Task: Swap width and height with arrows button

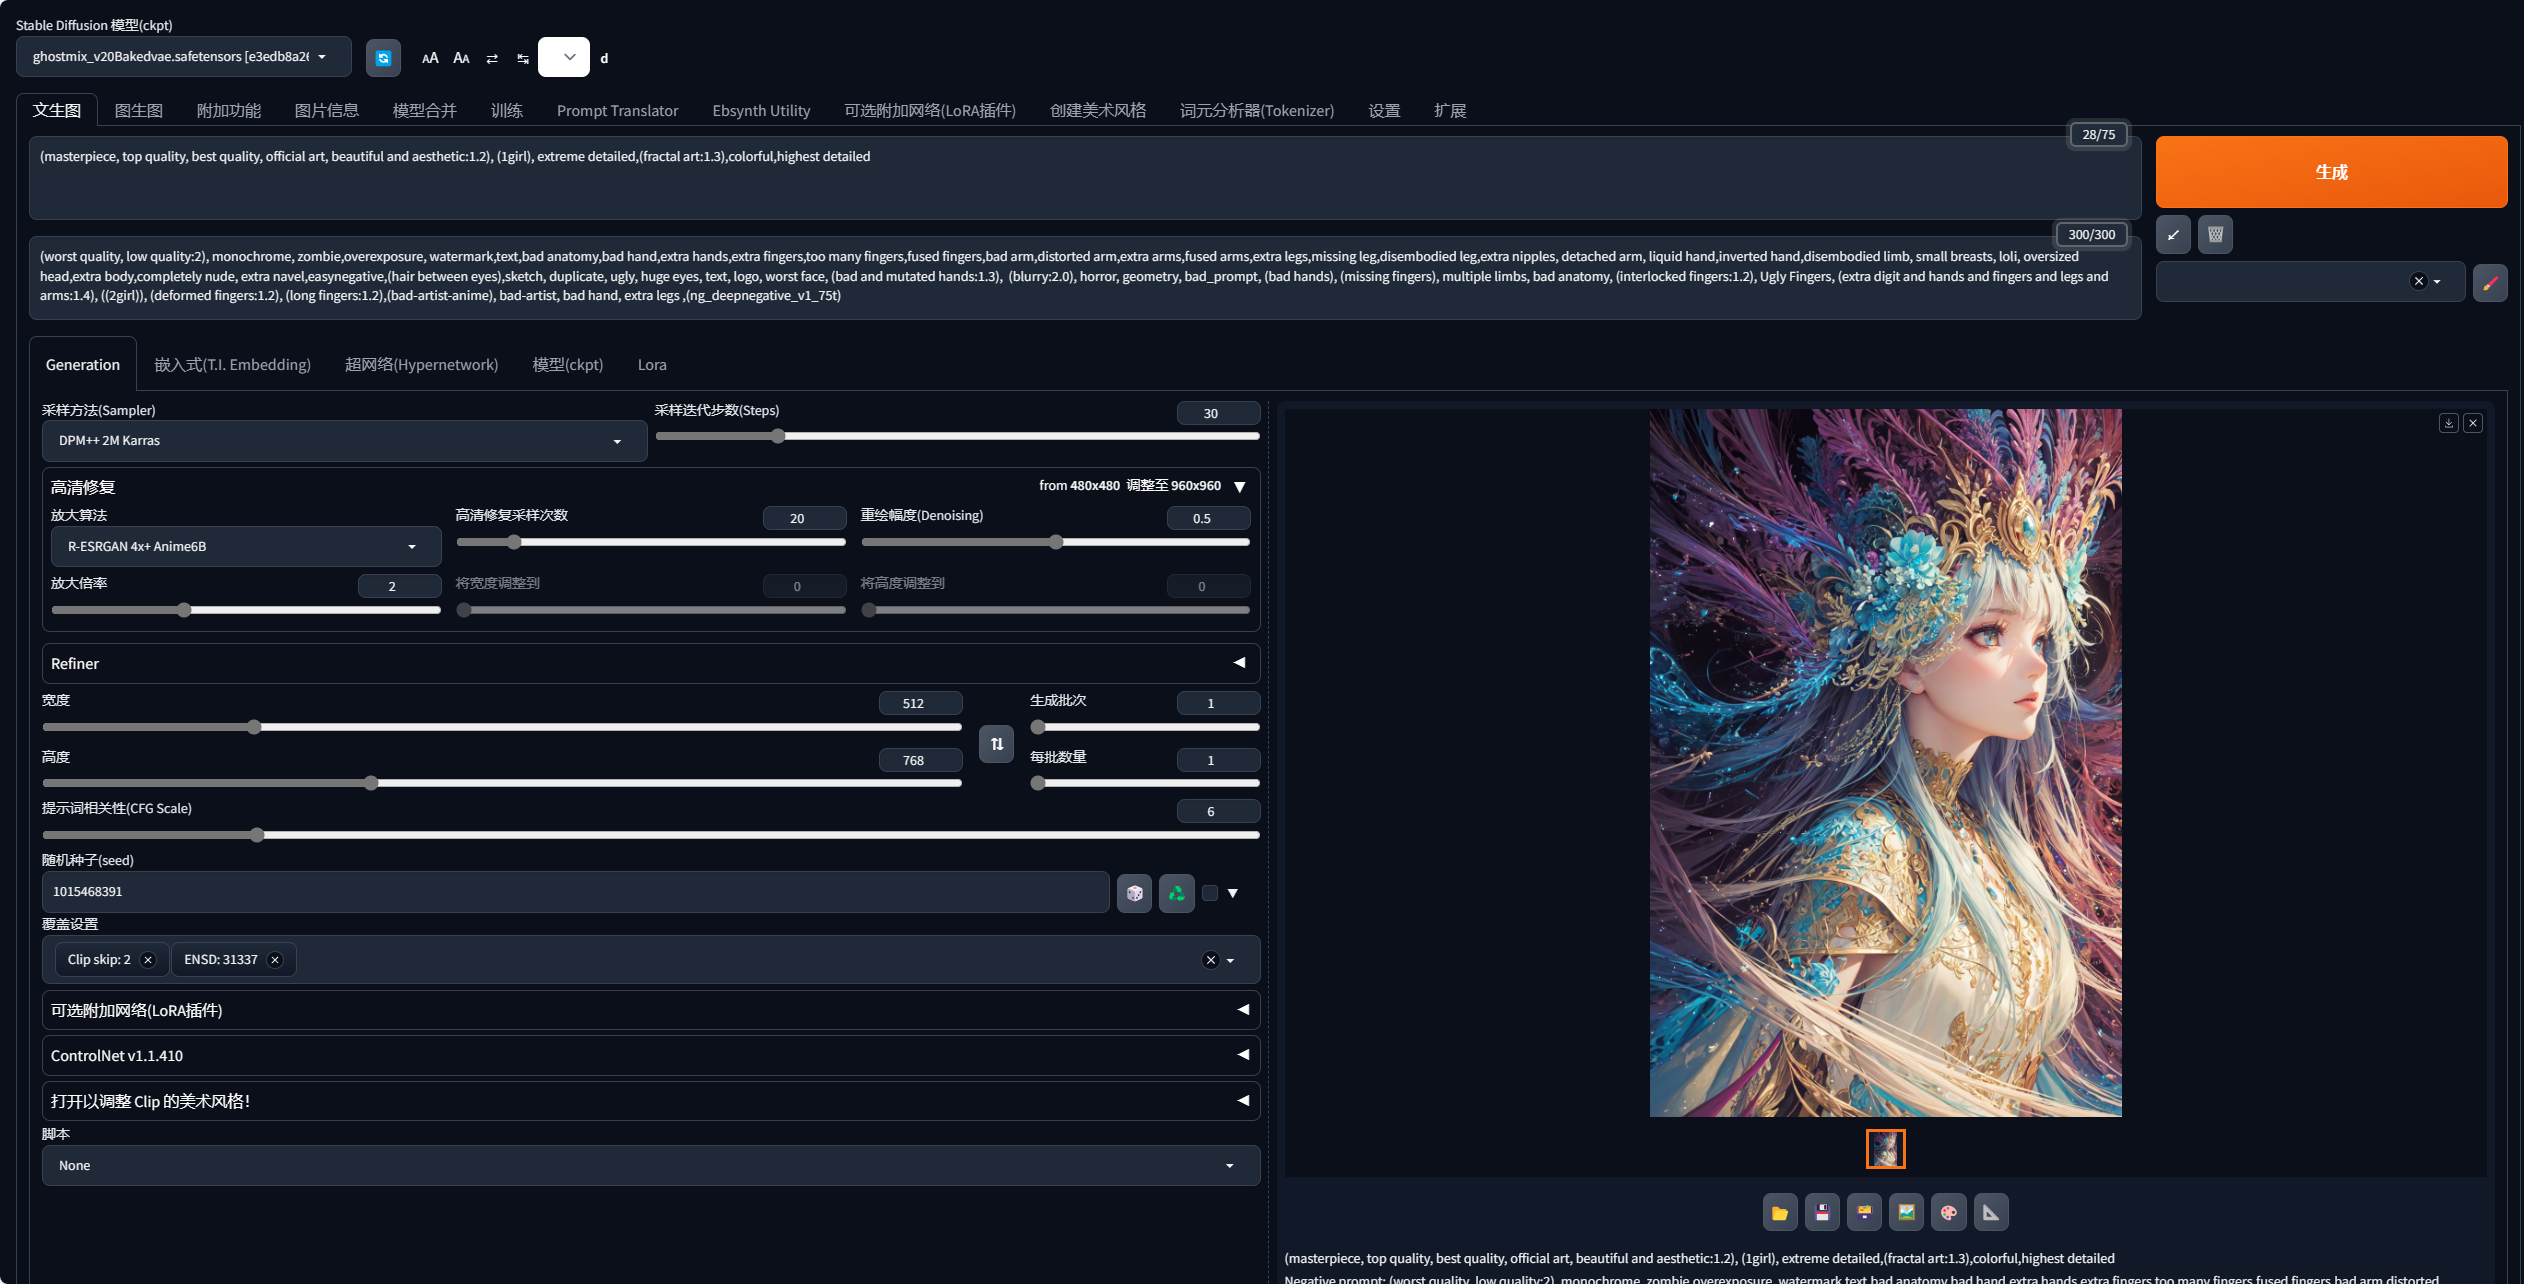Action: pos(996,744)
